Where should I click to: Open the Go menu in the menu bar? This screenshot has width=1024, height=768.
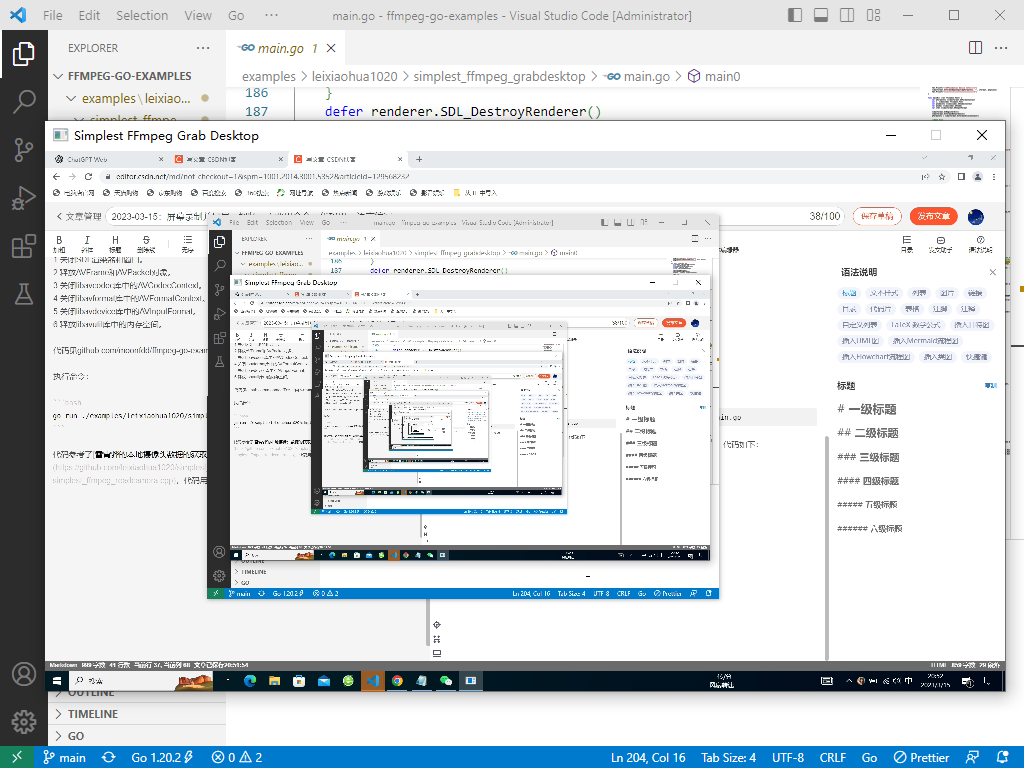pos(236,15)
